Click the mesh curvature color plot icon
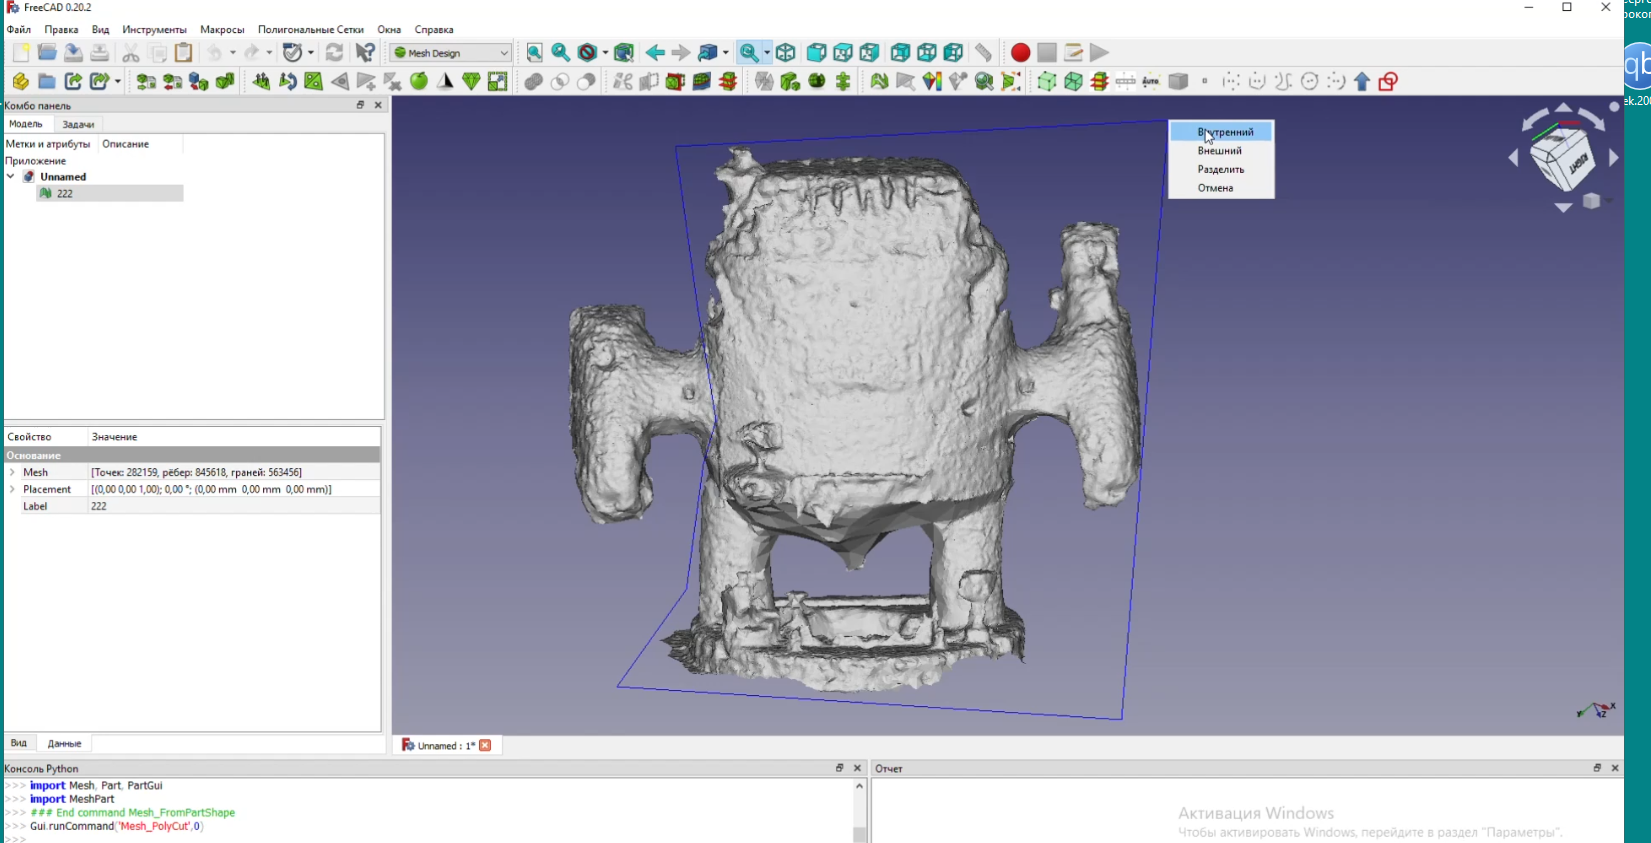 [932, 82]
